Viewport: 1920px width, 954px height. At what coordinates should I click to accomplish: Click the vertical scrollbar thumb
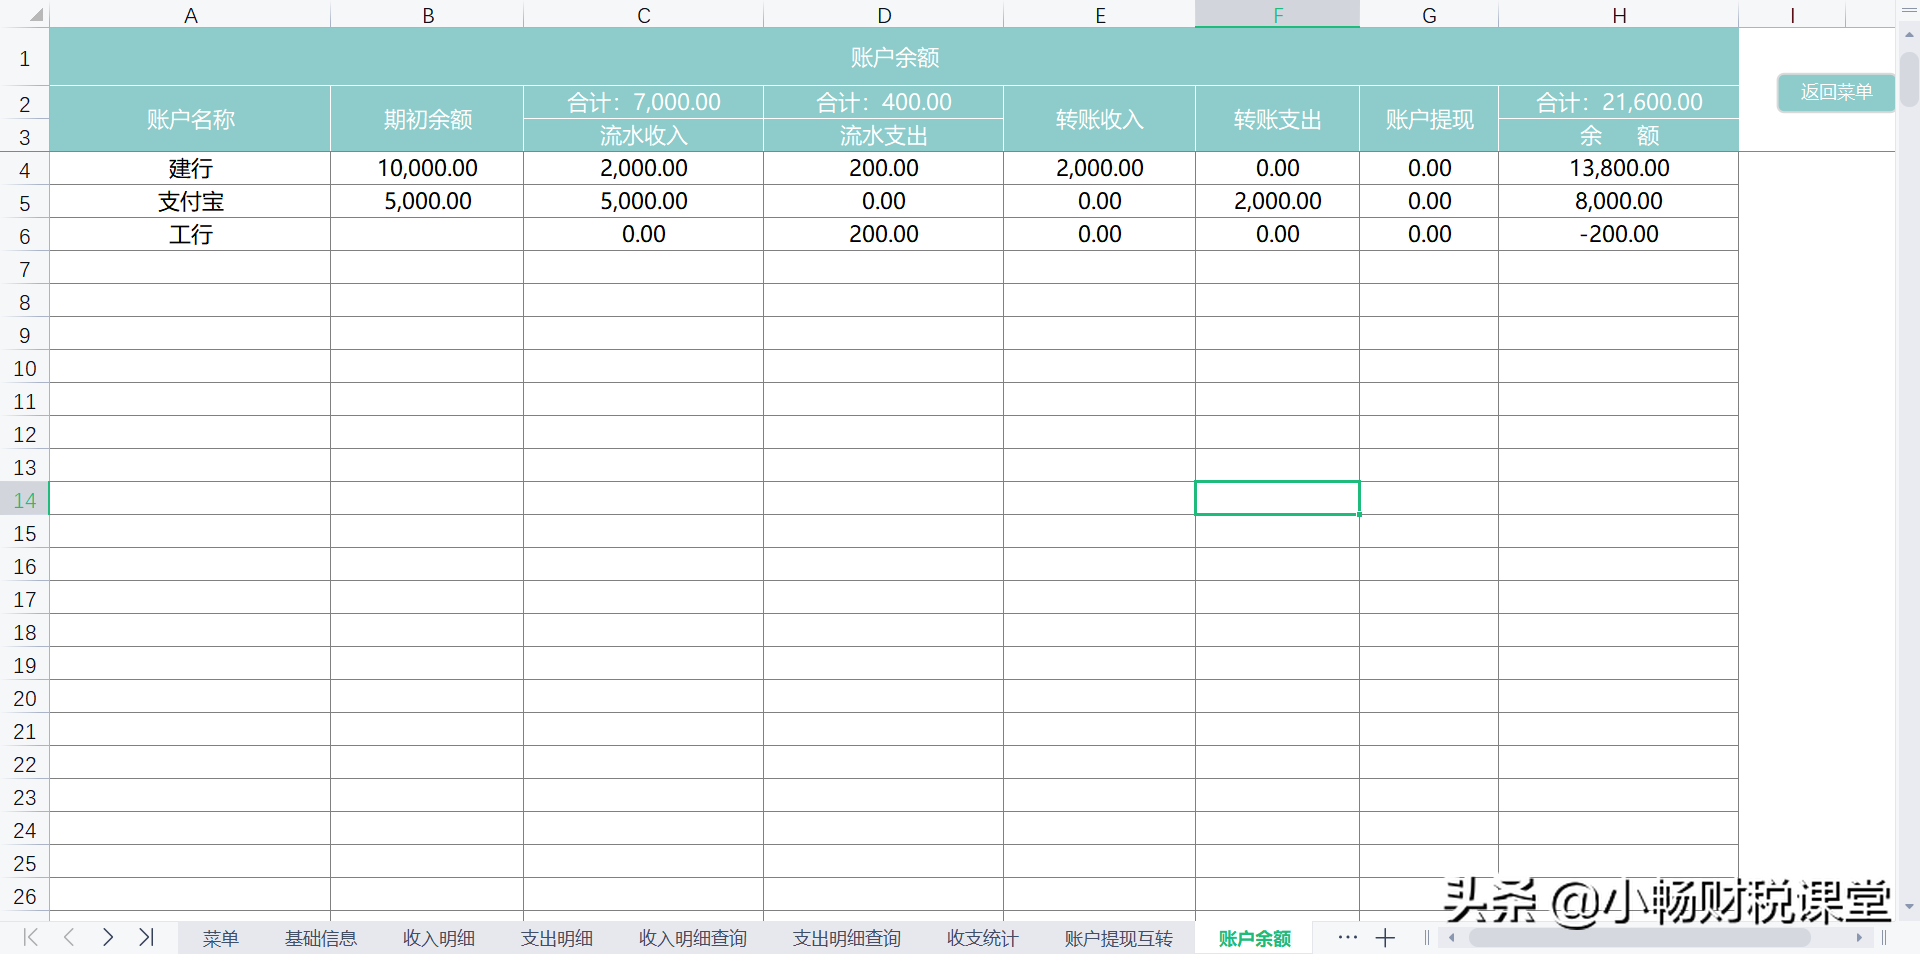tap(1909, 78)
